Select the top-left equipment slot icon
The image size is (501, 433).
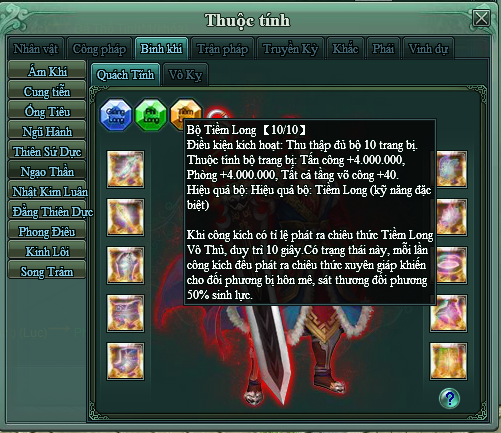tap(125, 169)
